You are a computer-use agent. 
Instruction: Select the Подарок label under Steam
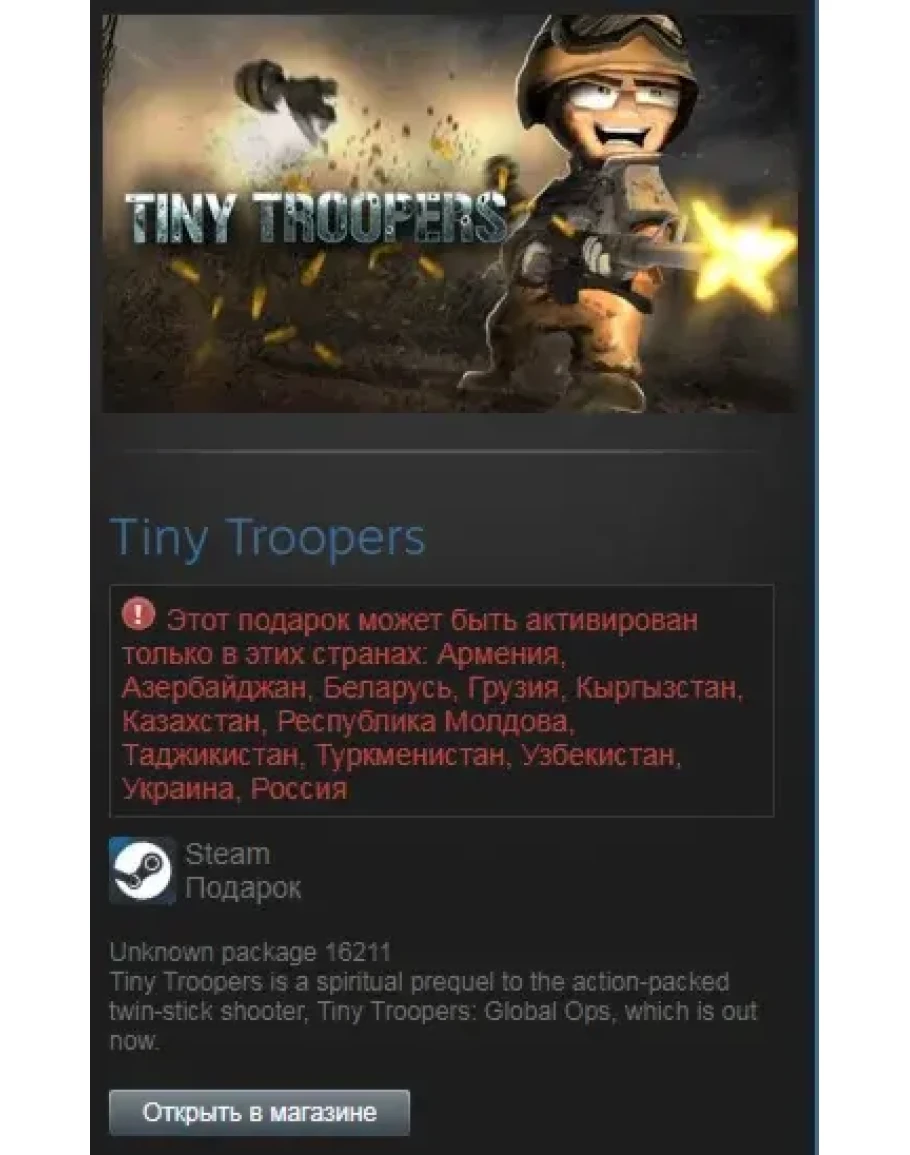[243, 888]
